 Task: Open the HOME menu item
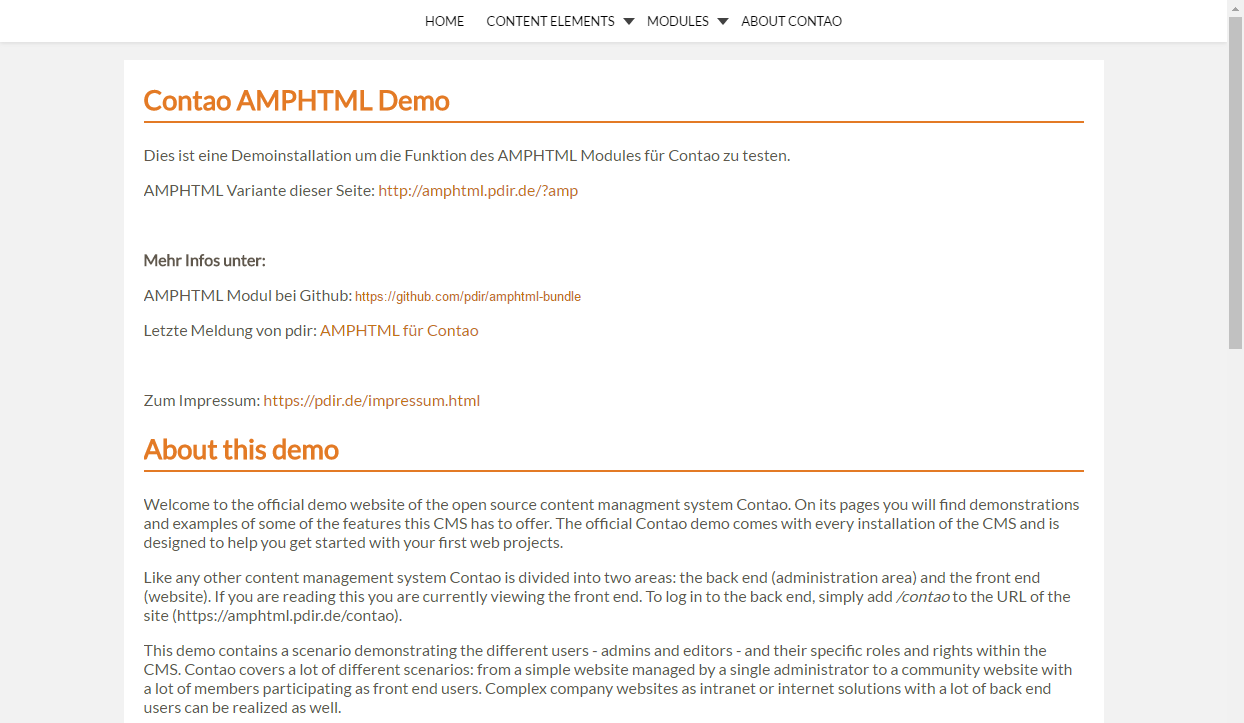pyautogui.click(x=444, y=21)
